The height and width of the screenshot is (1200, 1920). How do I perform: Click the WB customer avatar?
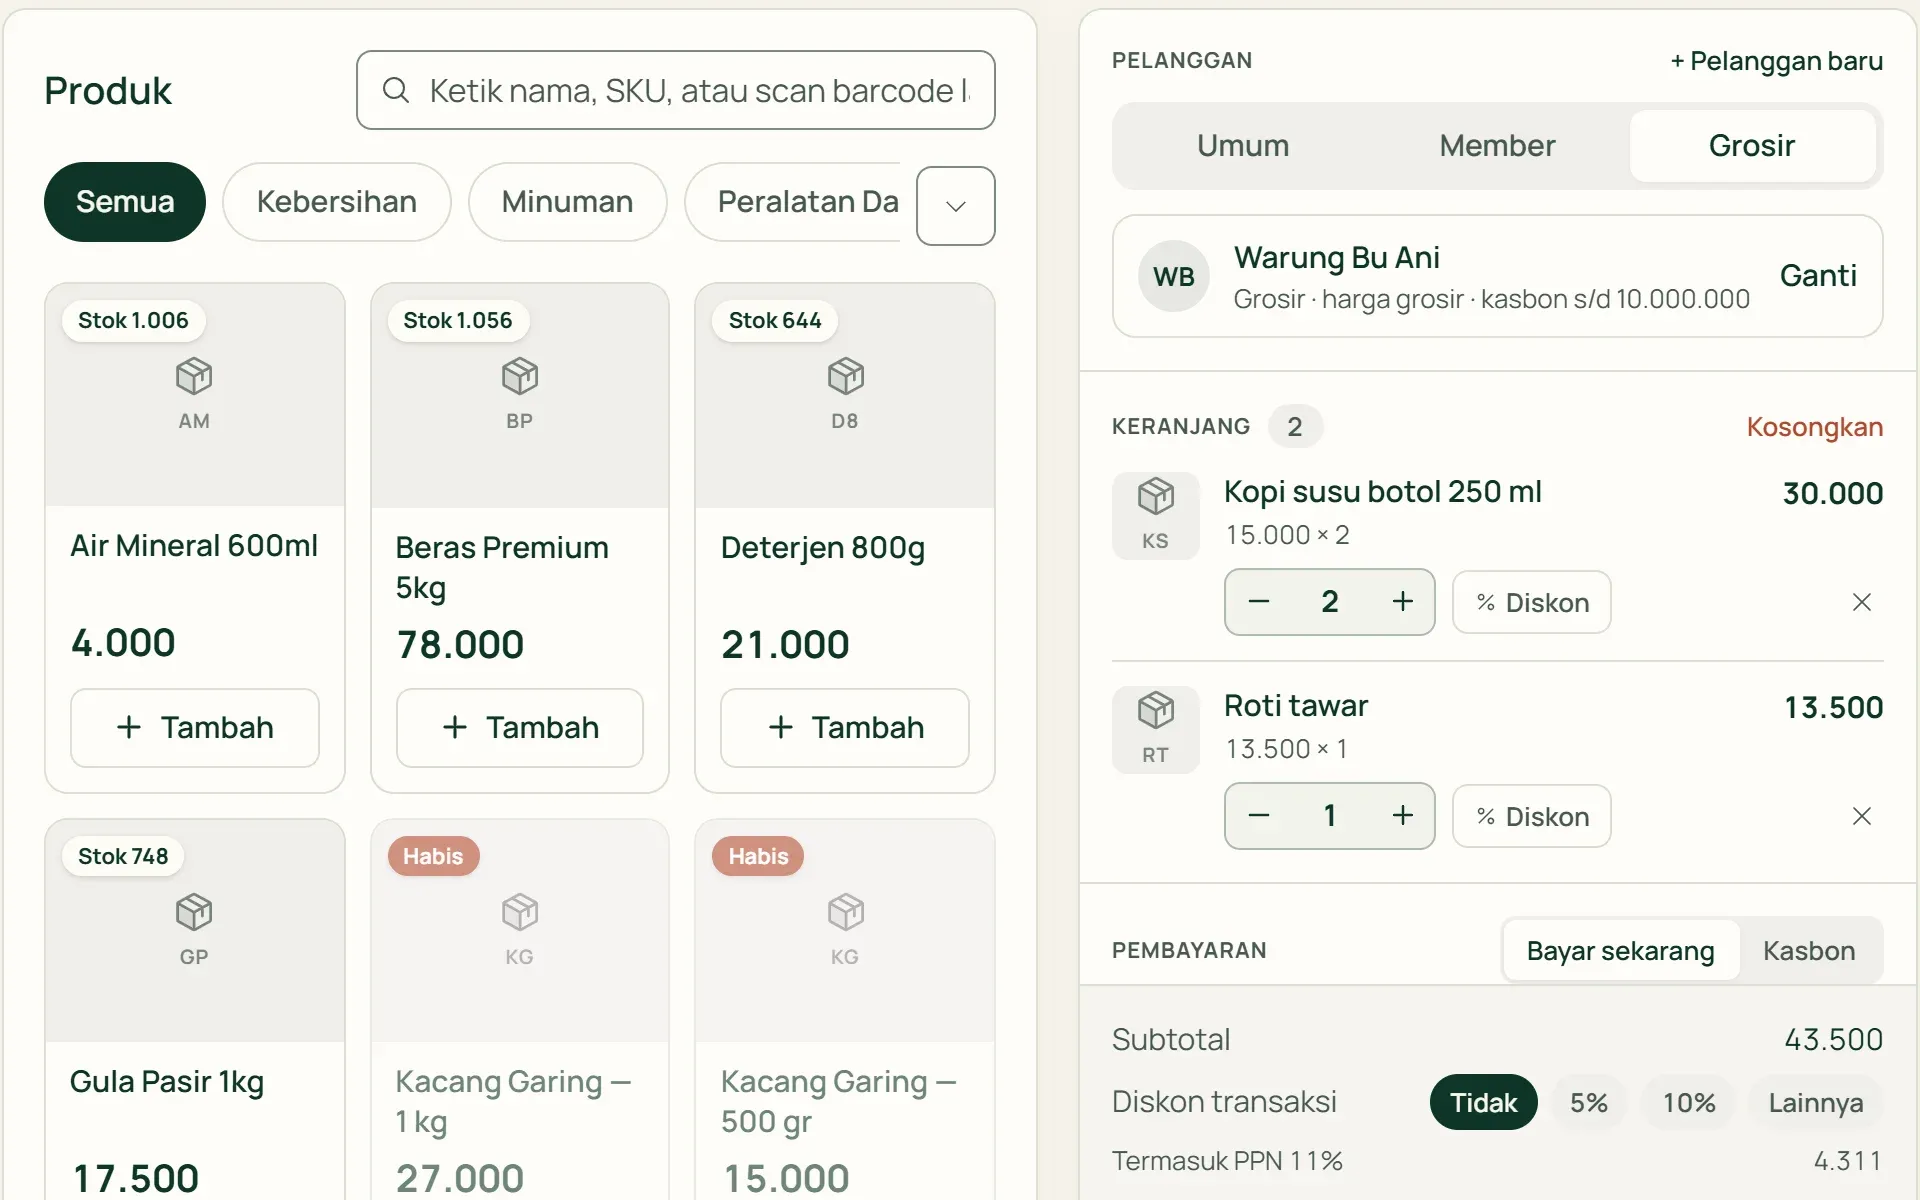[1174, 276]
